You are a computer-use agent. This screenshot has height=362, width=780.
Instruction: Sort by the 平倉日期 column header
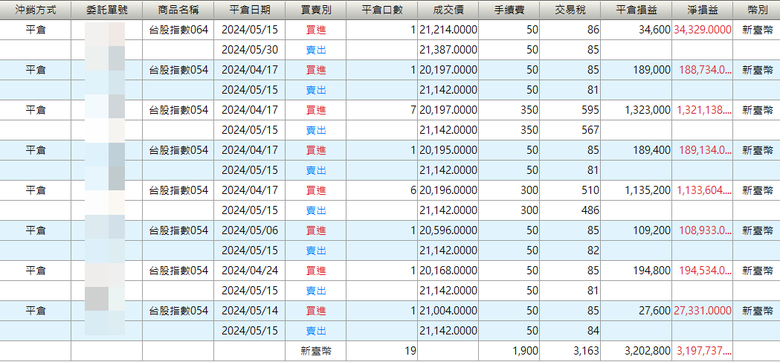tap(250, 9)
